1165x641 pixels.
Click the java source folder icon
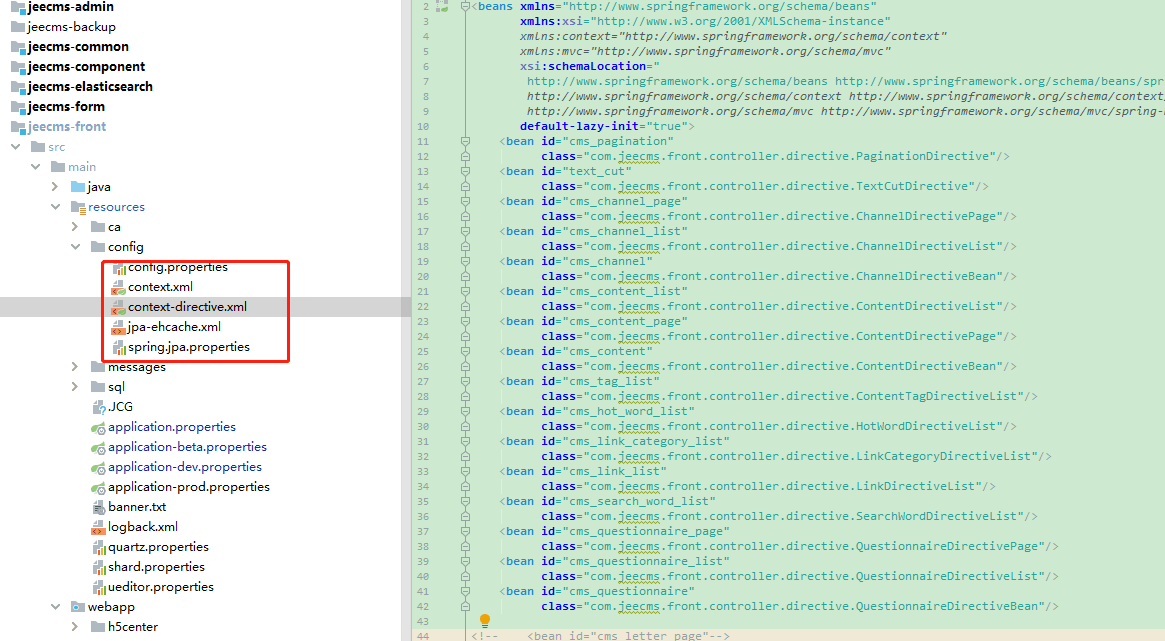pyautogui.click(x=78, y=186)
